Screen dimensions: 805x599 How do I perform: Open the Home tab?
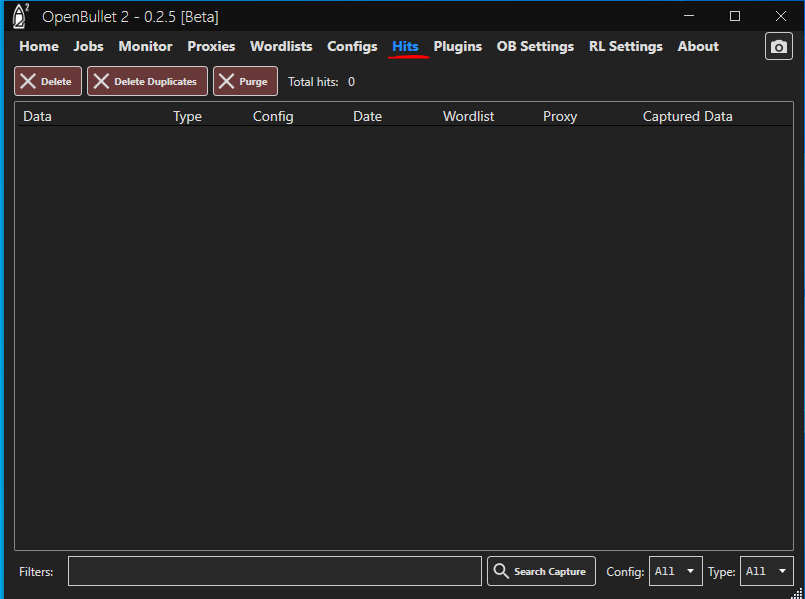pyautogui.click(x=39, y=46)
